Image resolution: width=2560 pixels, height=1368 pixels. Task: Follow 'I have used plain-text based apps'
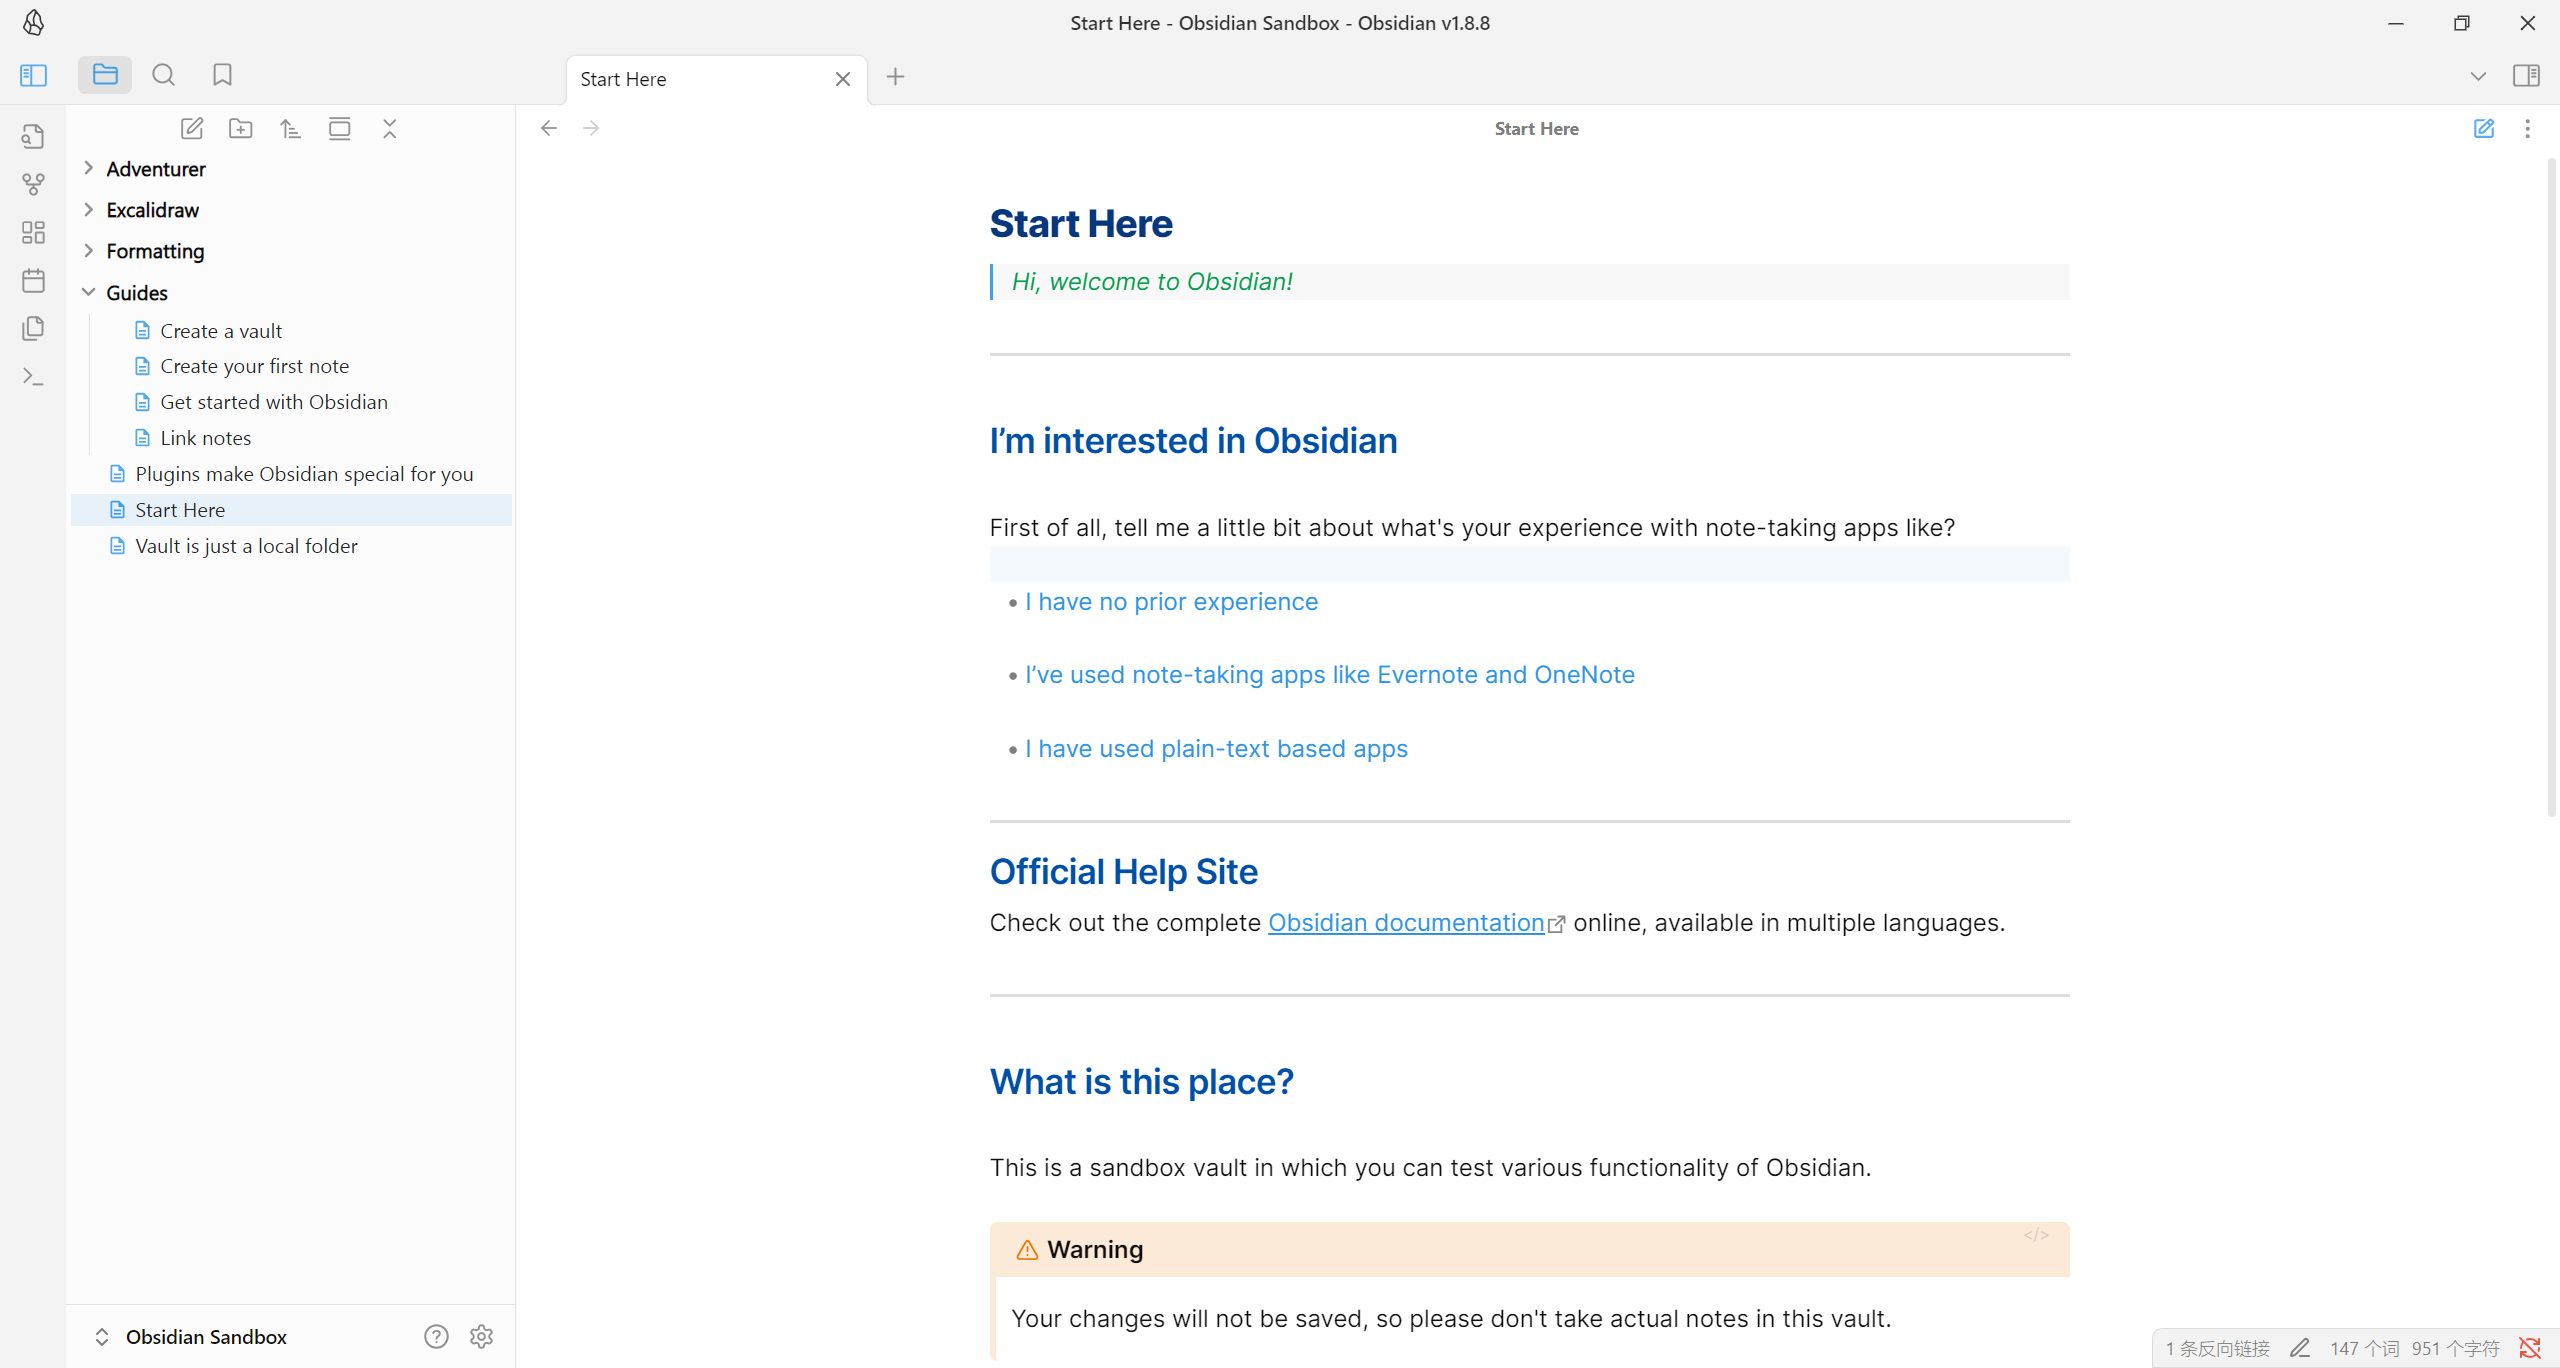(1216, 749)
